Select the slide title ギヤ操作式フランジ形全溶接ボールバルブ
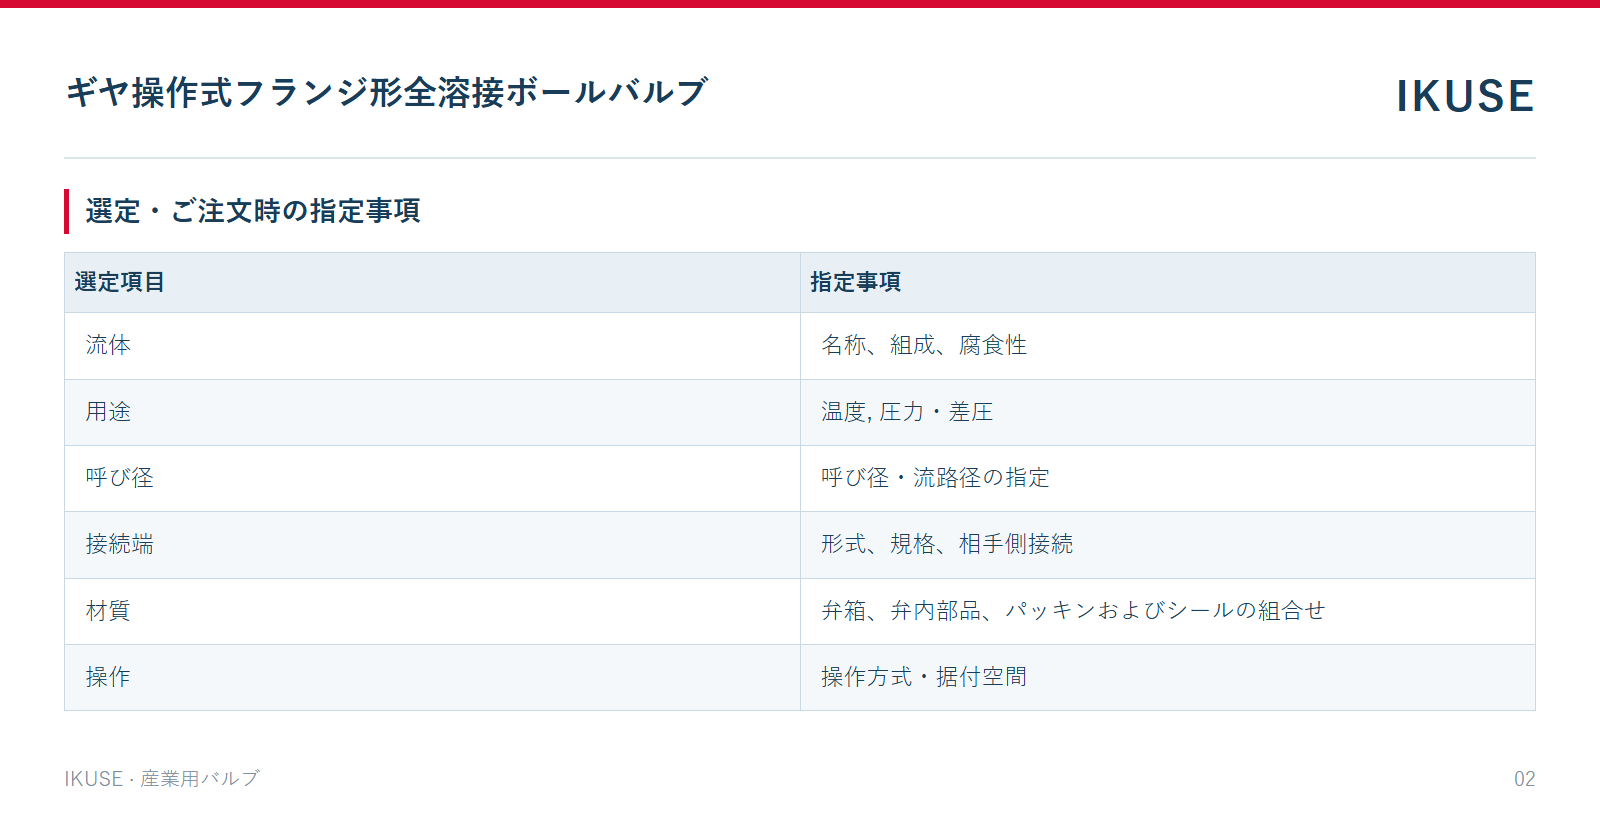Viewport: 1600px width, 822px height. (x=387, y=92)
